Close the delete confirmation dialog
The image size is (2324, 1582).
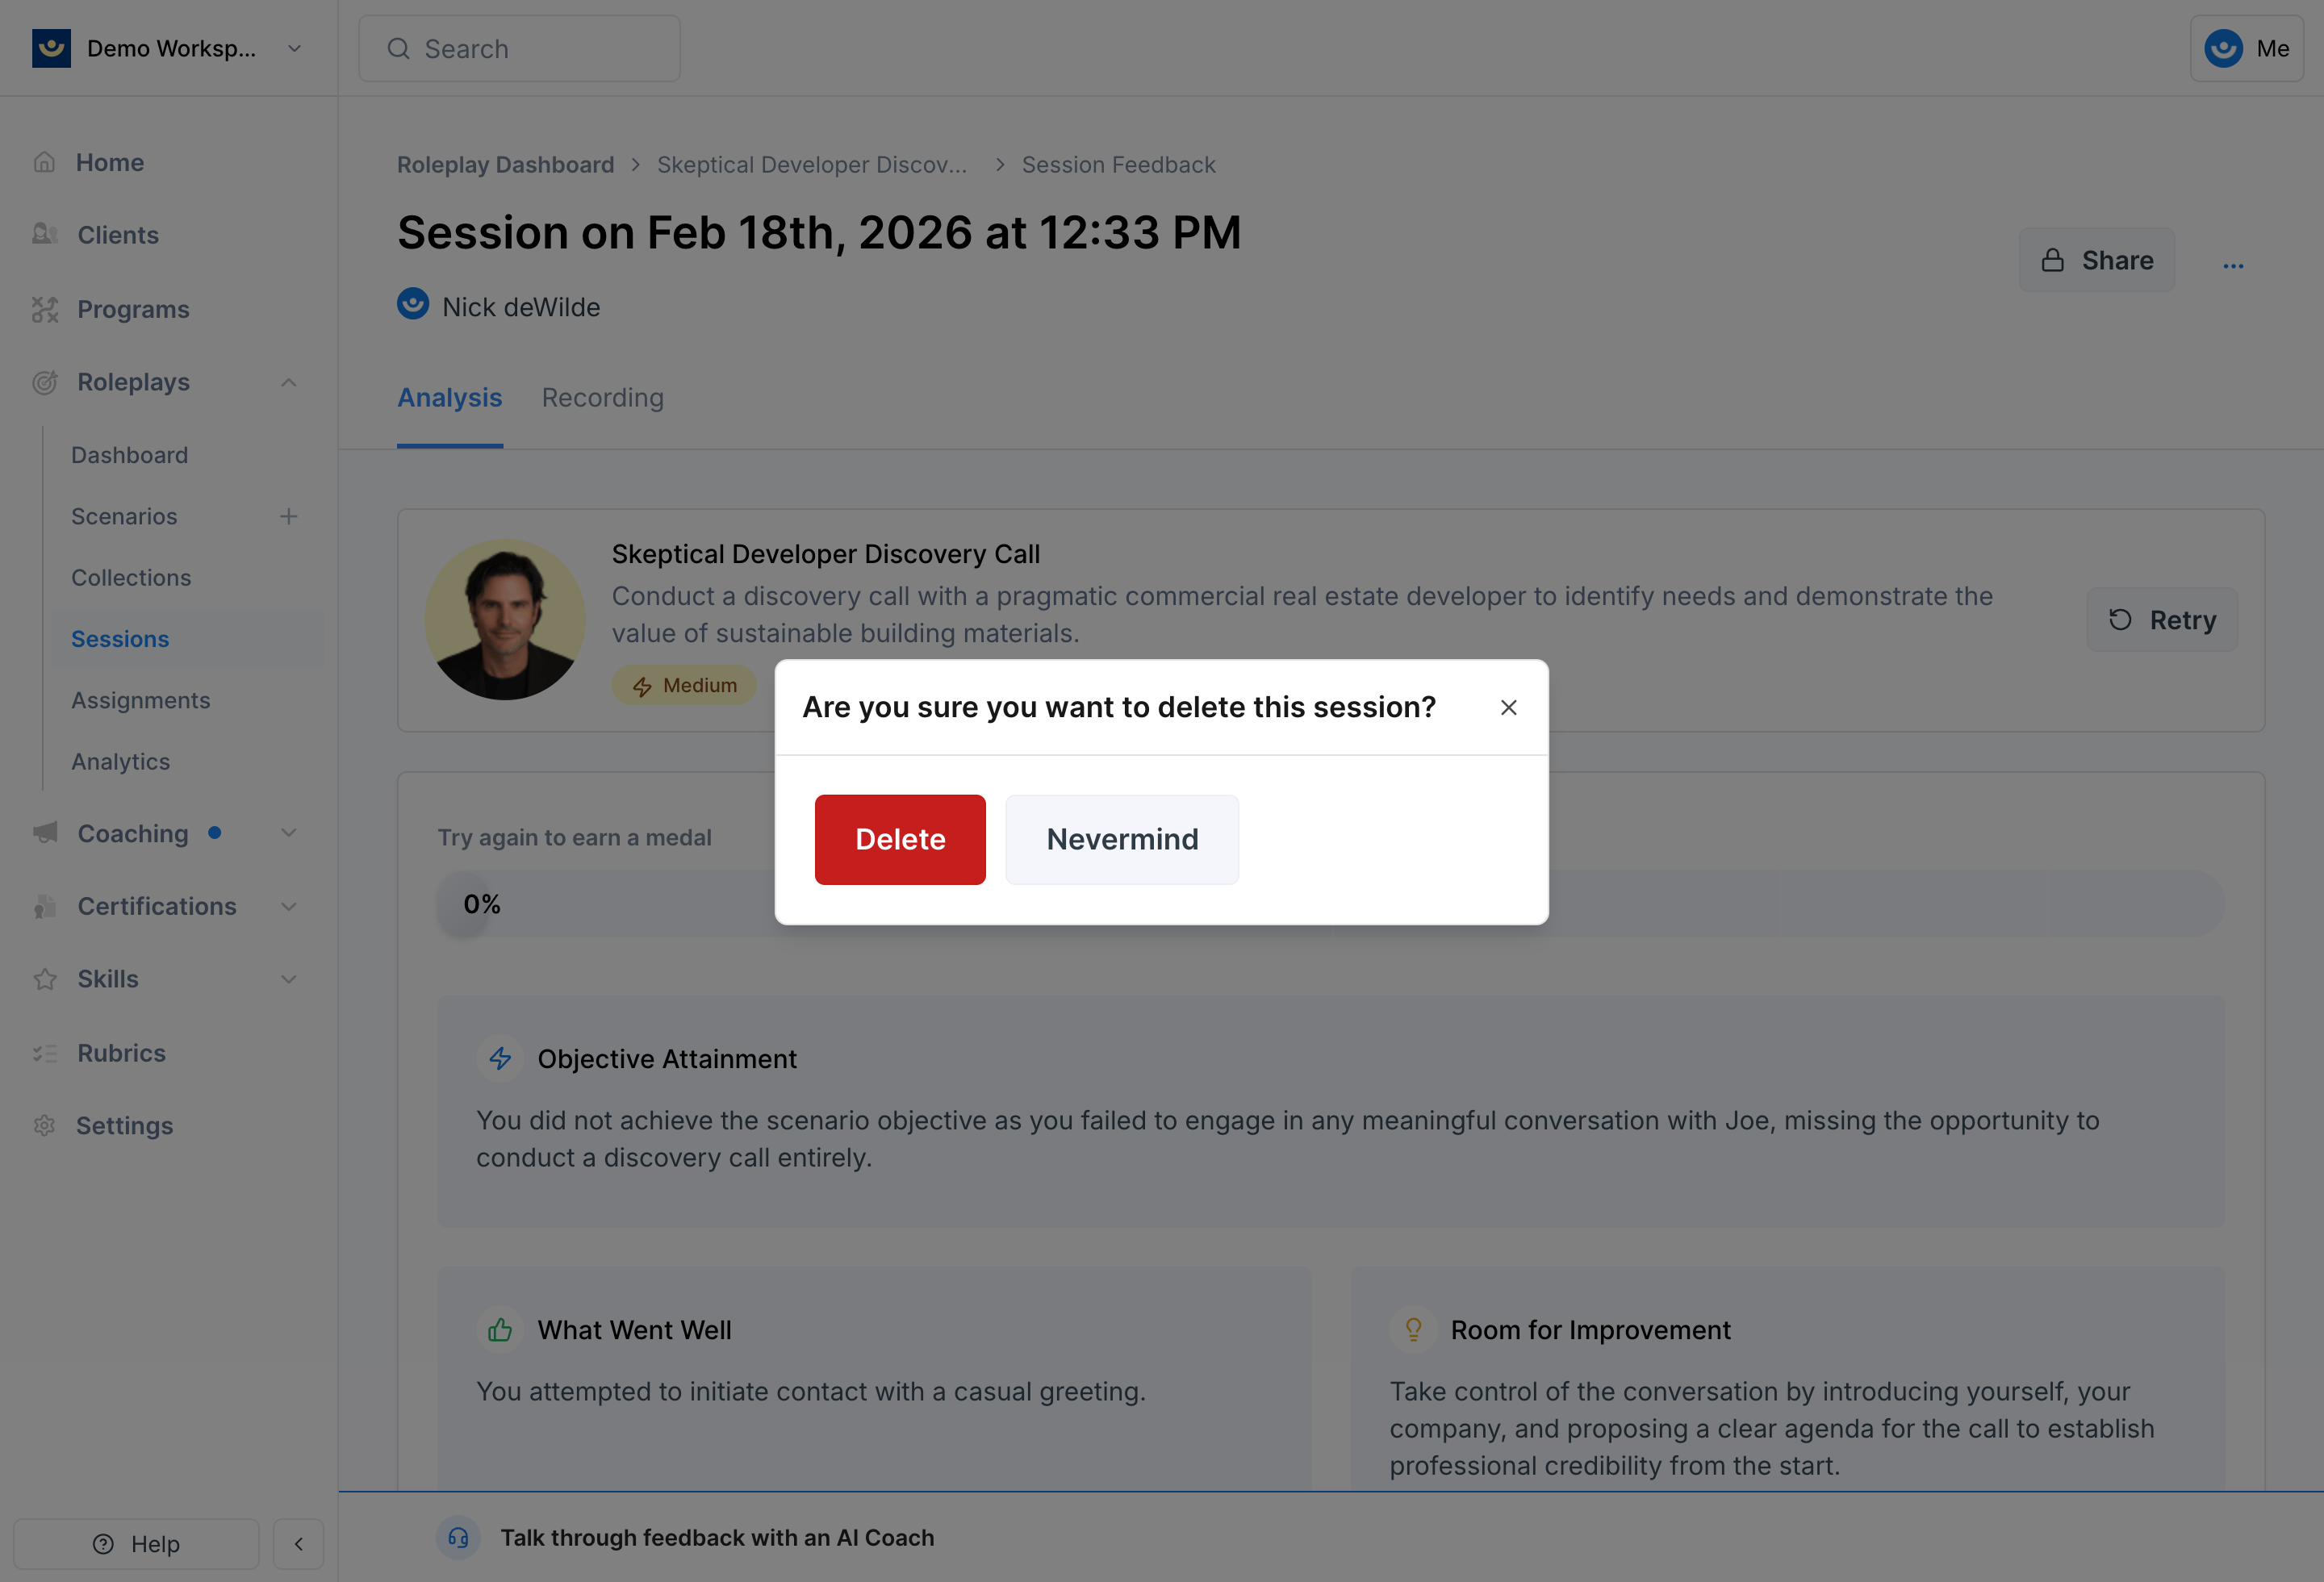point(1509,707)
